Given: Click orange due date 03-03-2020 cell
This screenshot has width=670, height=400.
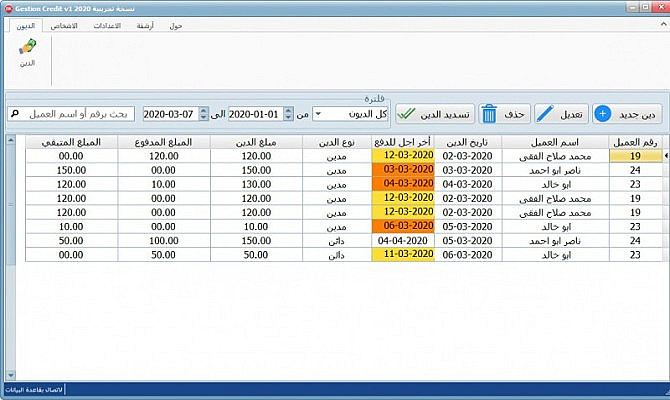Looking at the screenshot, I should click(x=403, y=170).
